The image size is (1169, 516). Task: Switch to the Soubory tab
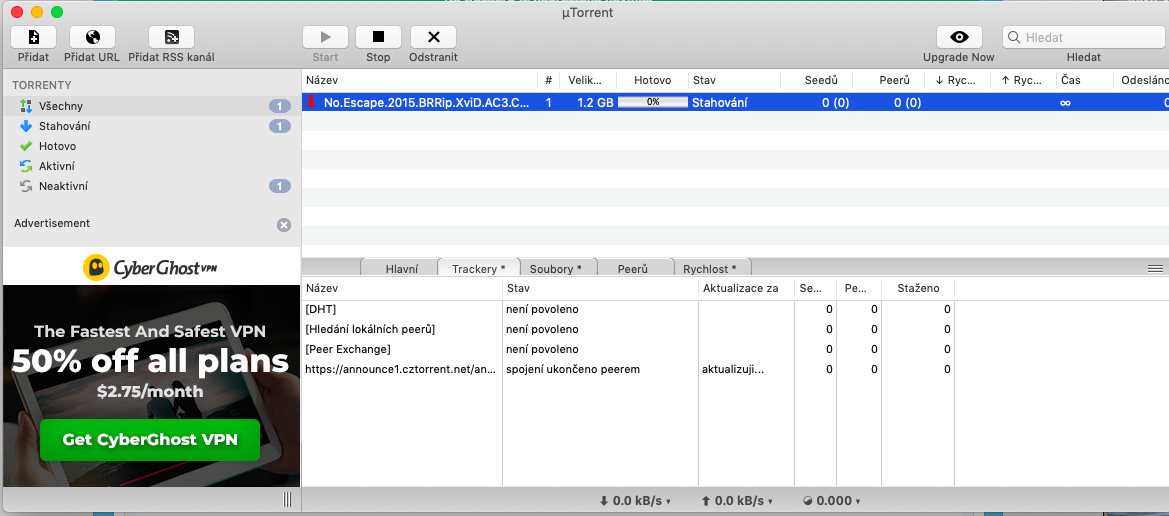(555, 268)
